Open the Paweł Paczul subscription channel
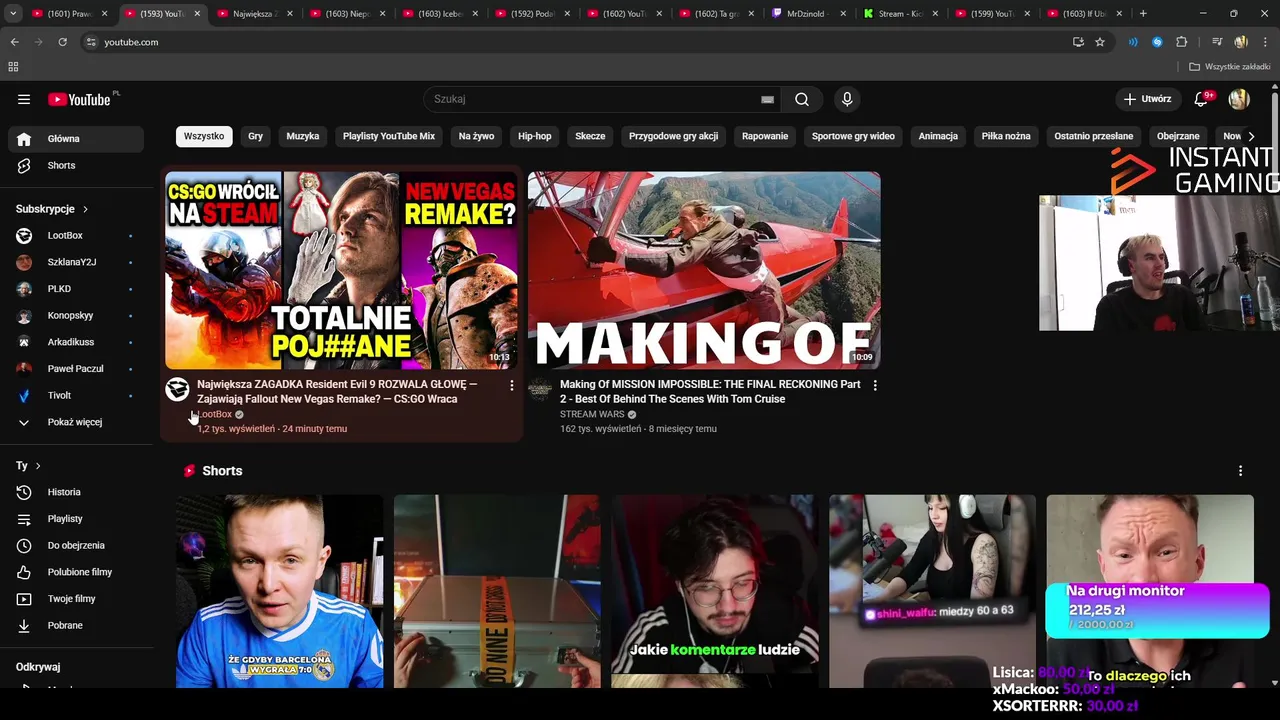 (76, 368)
